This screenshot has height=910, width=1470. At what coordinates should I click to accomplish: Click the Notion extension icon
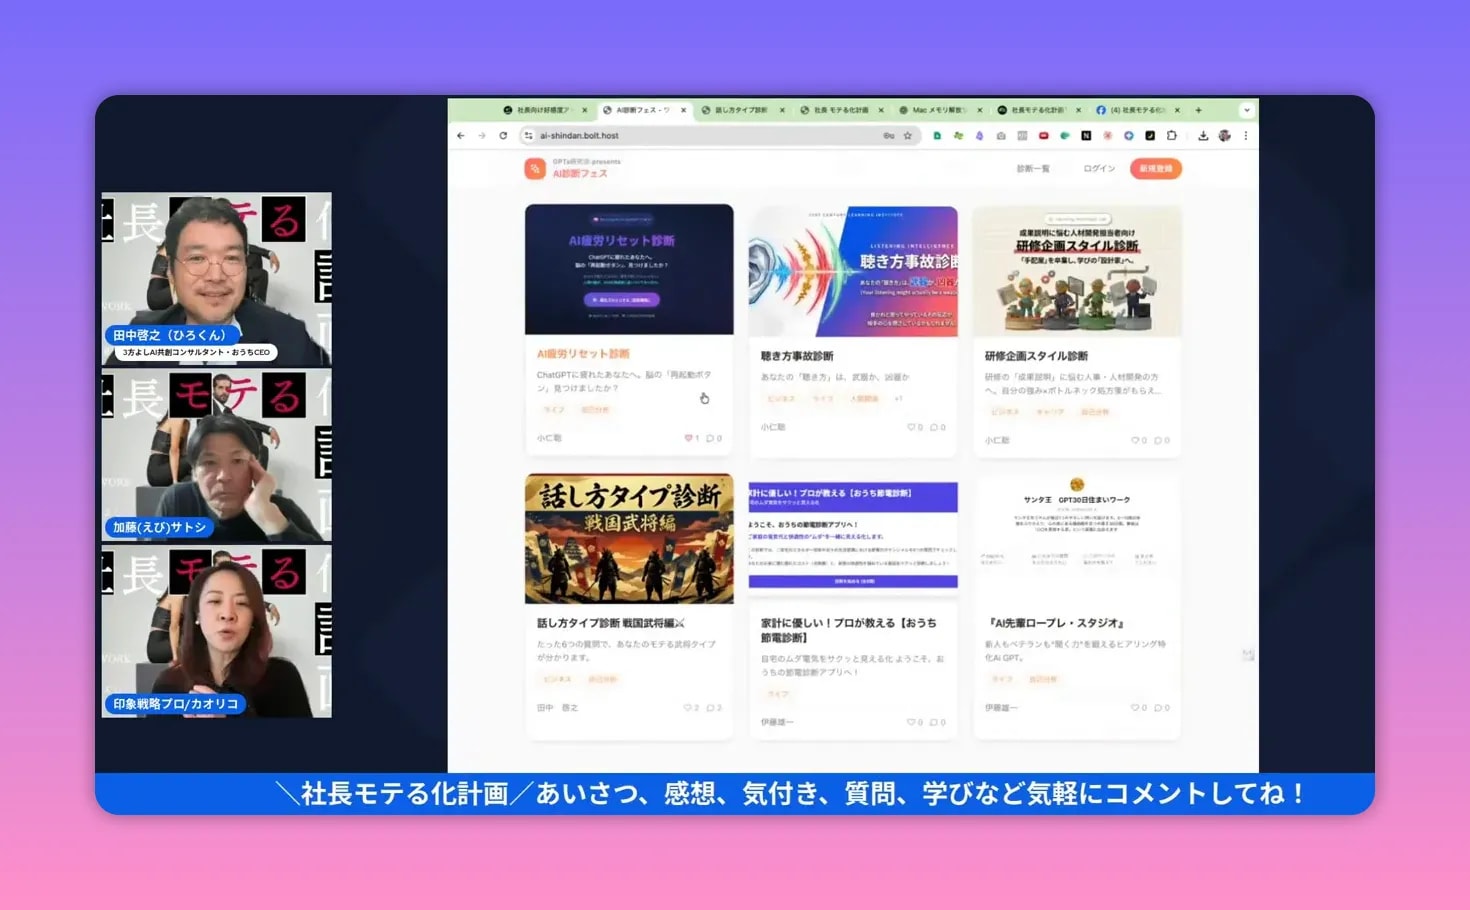(1086, 135)
